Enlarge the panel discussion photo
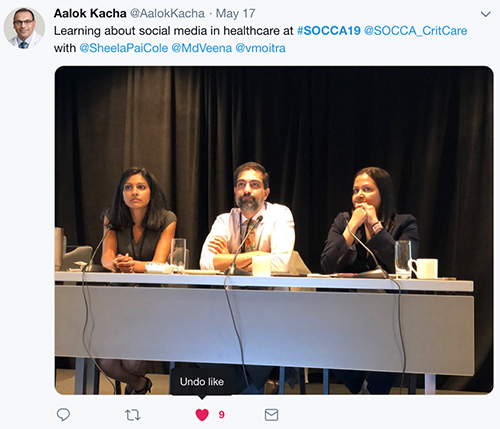 pos(274,230)
